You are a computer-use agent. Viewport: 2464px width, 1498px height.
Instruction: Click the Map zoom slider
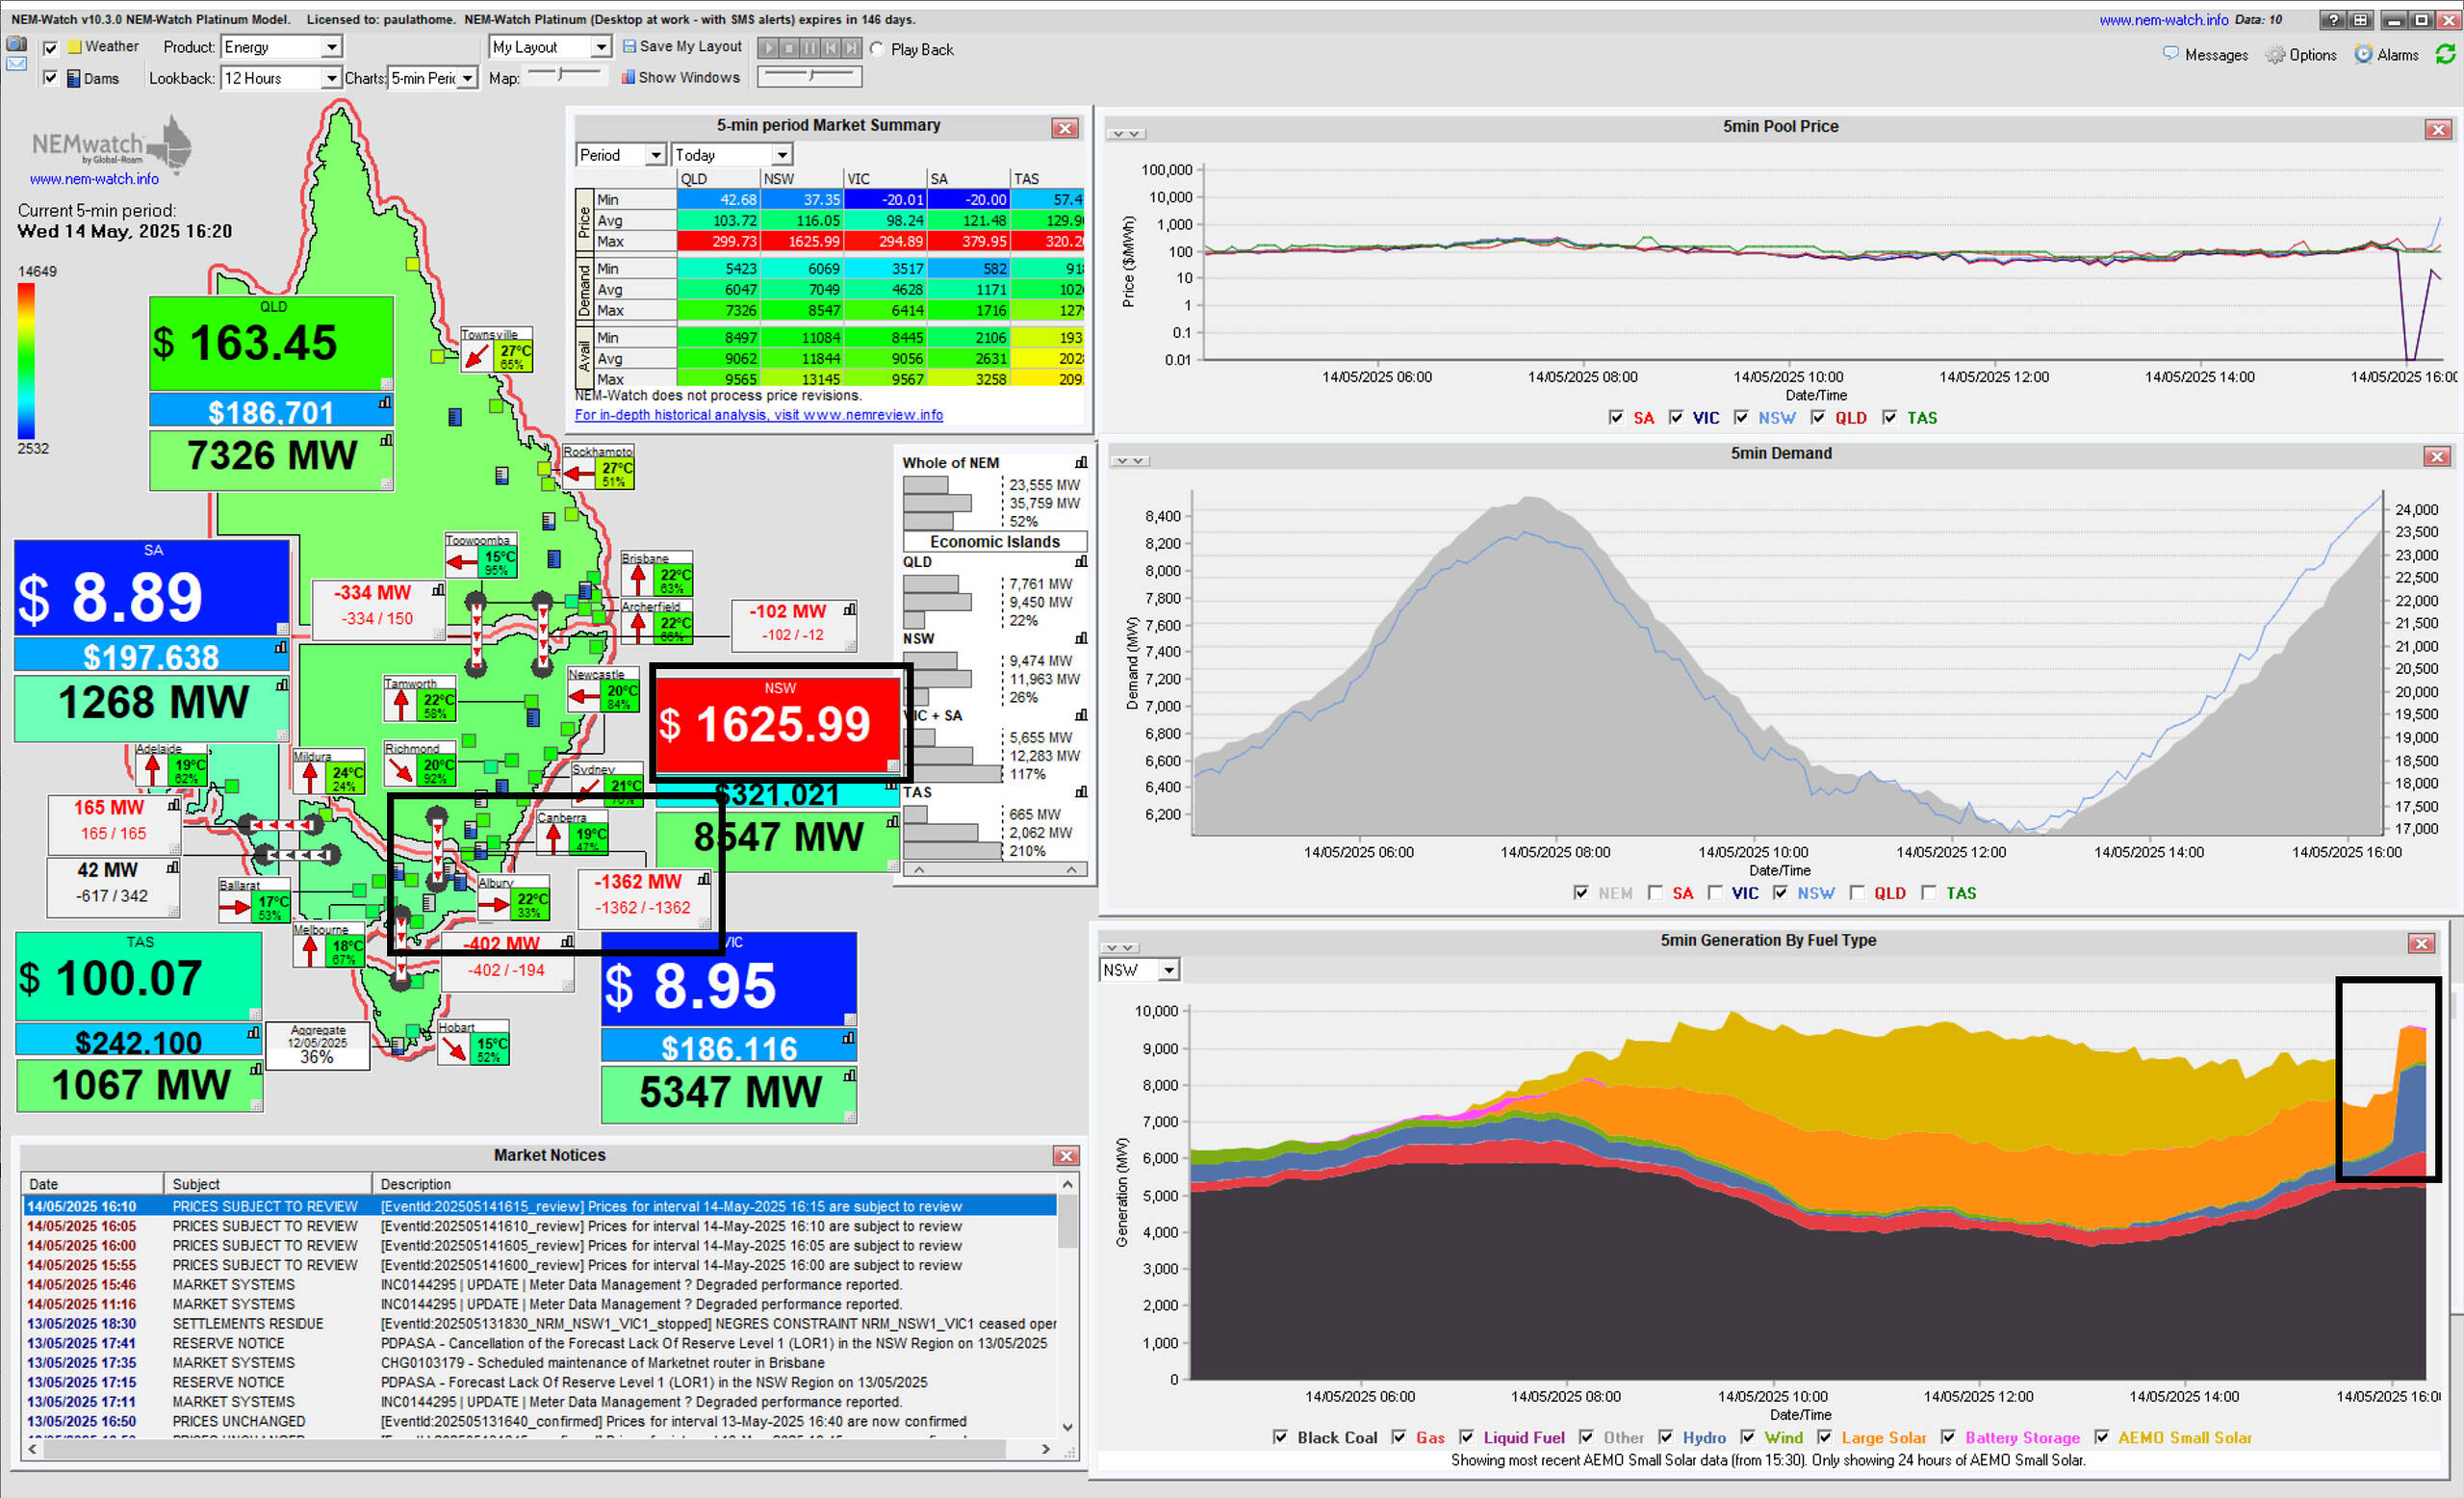coord(565,74)
